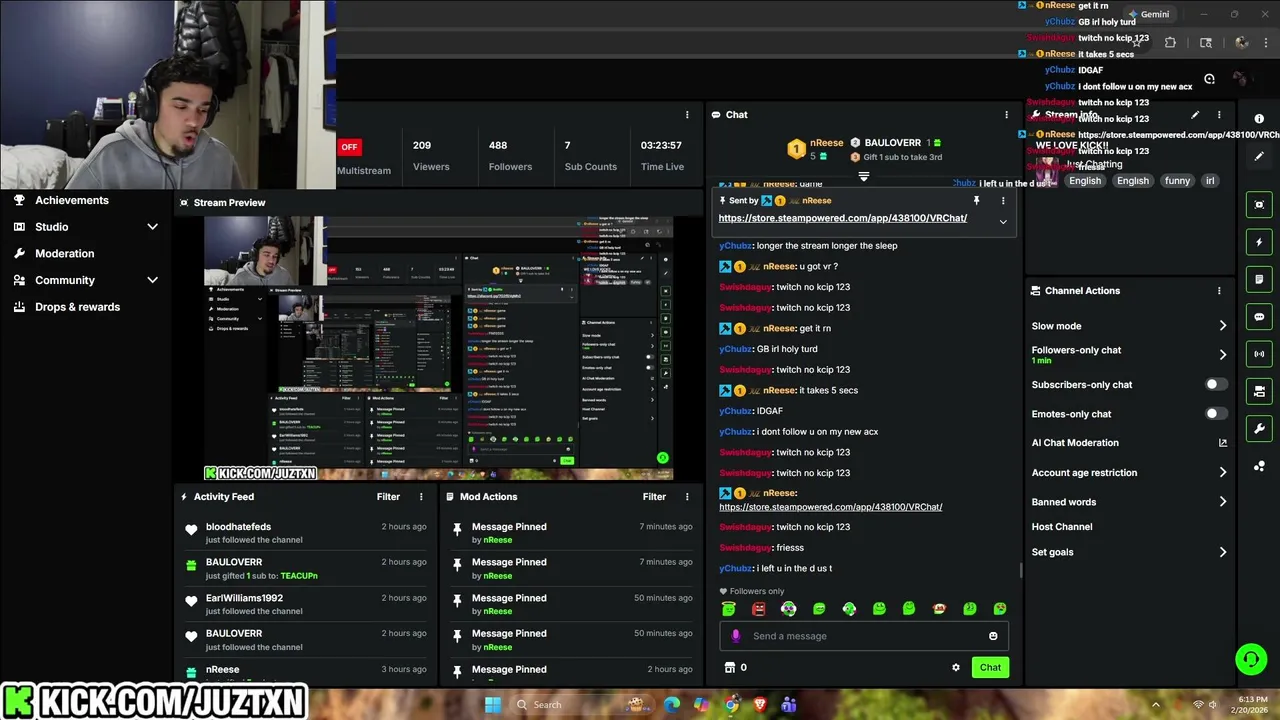Open Slow mode settings chevron
Image resolution: width=1280 pixels, height=720 pixels.
point(1222,326)
